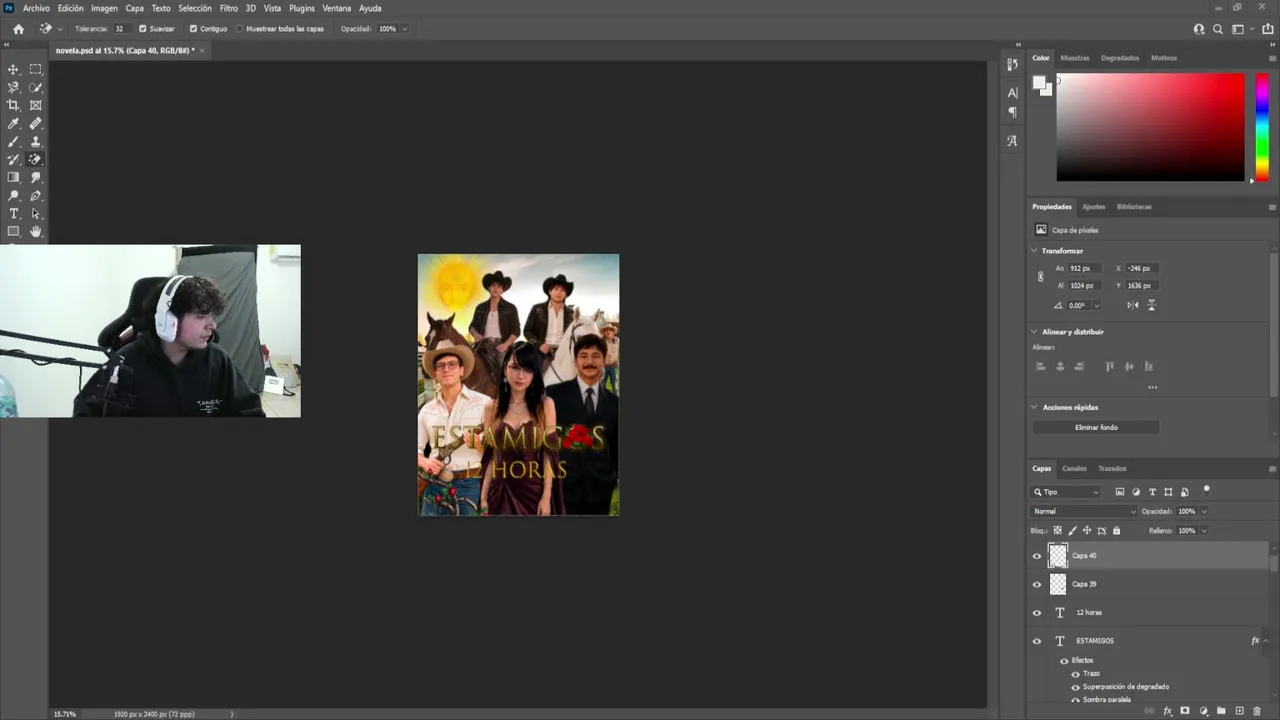Viewport: 1280px width, 720px height.
Task: Select the Brush tool
Action: [x=14, y=141]
